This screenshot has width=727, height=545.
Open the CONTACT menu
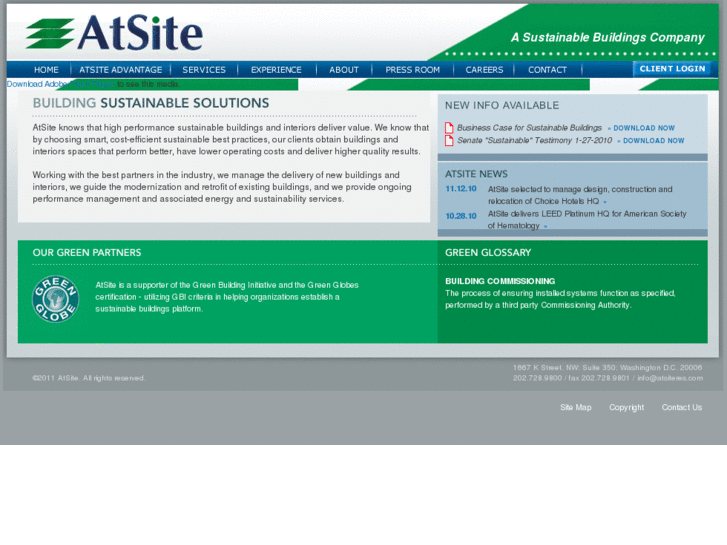pyautogui.click(x=548, y=70)
